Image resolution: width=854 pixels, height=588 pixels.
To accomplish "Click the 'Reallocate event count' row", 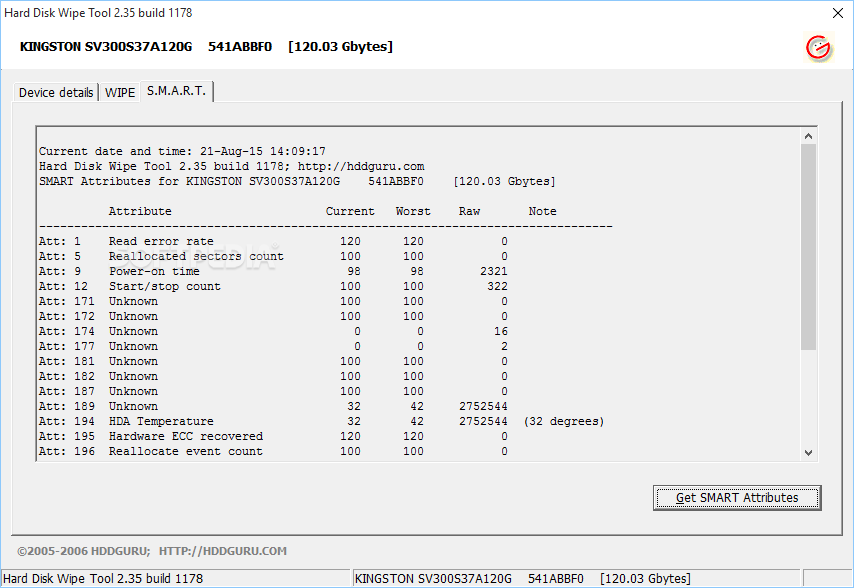I will 273,451.
